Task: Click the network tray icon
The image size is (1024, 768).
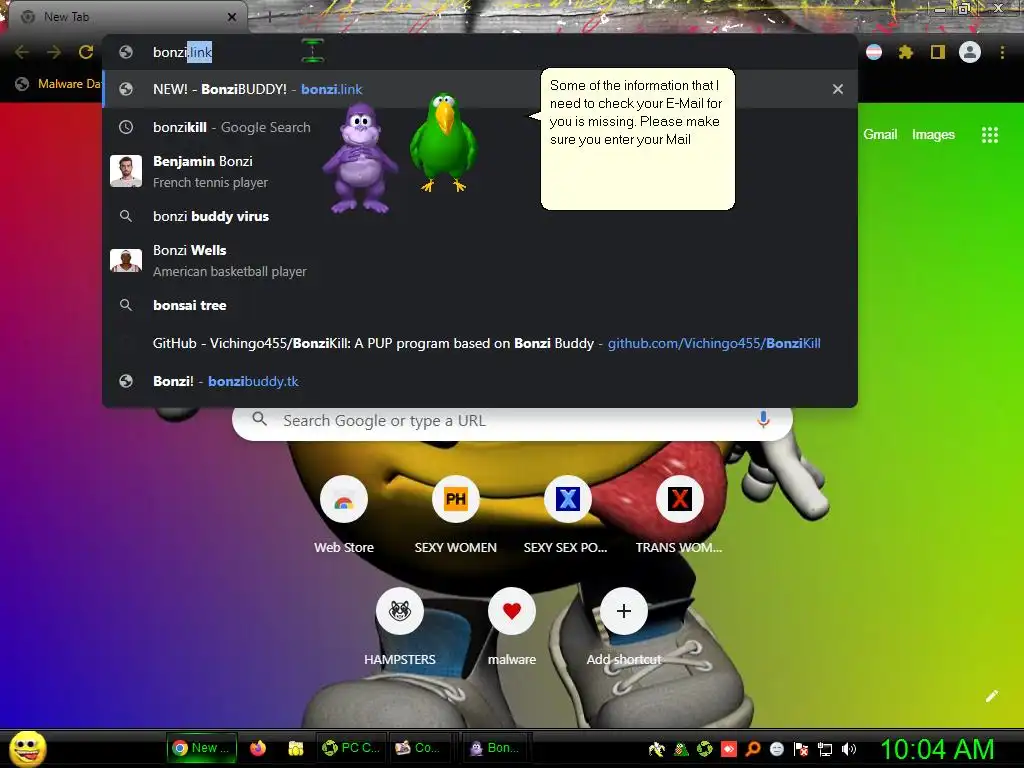Action: point(825,749)
